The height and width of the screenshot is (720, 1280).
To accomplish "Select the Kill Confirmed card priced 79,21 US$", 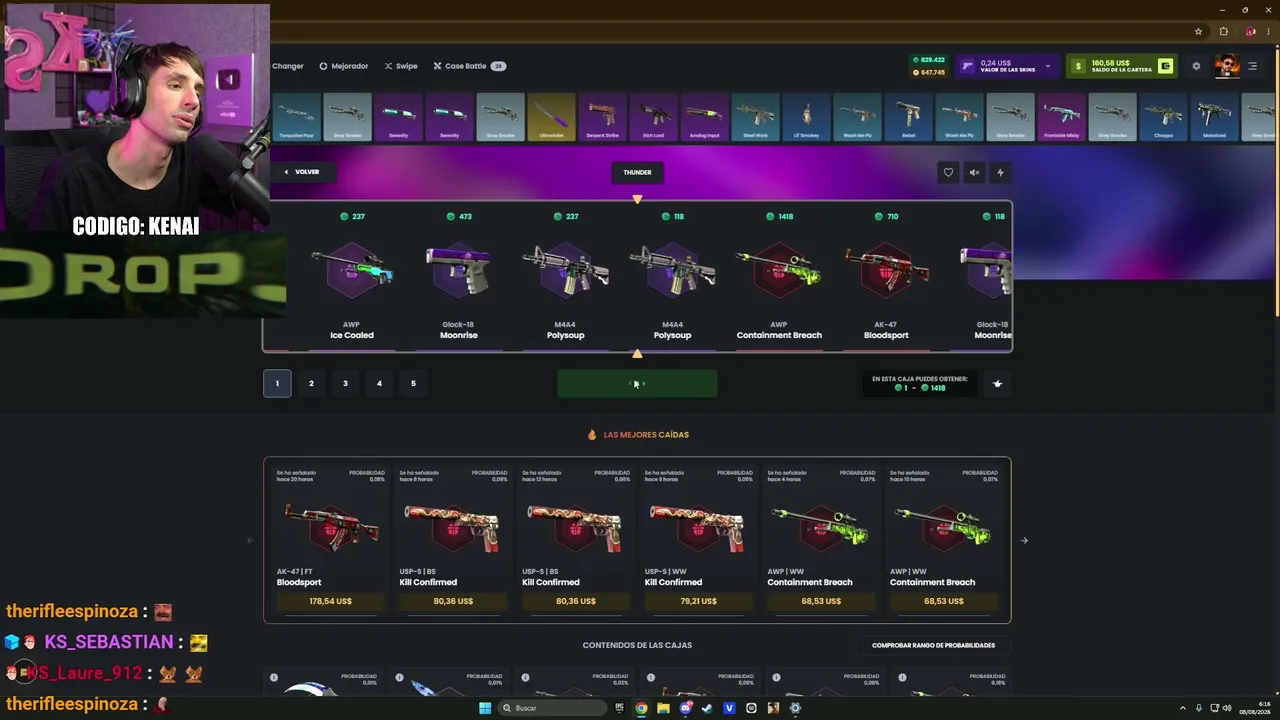I will tap(698, 540).
